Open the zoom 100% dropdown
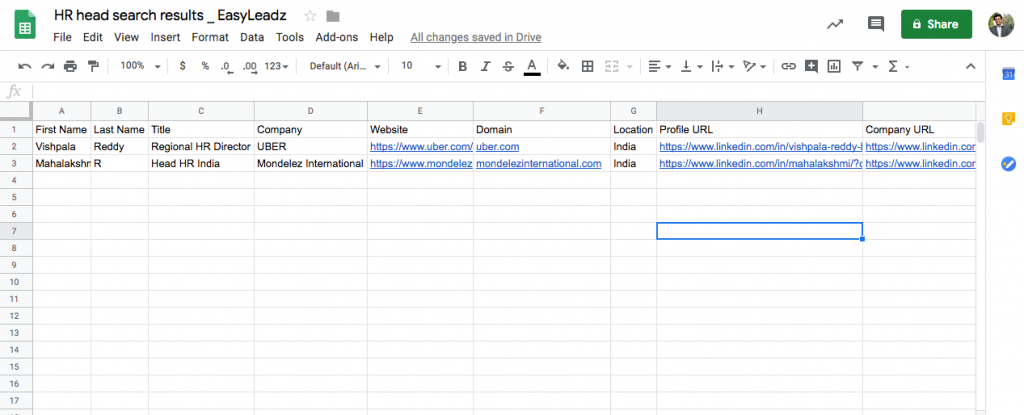 tap(140, 66)
